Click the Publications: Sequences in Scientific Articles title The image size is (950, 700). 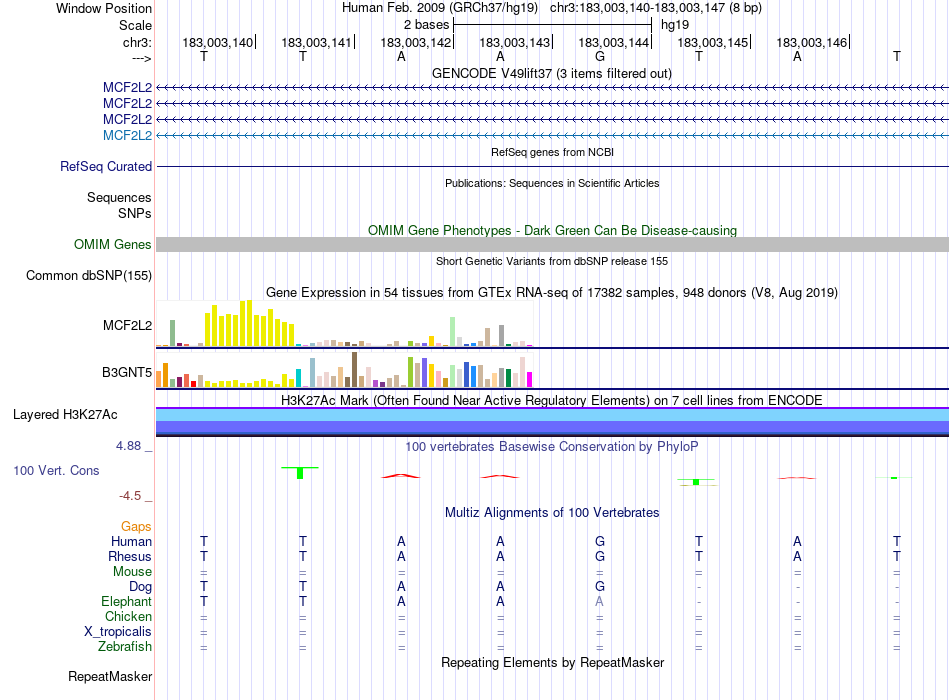pyautogui.click(x=552, y=183)
